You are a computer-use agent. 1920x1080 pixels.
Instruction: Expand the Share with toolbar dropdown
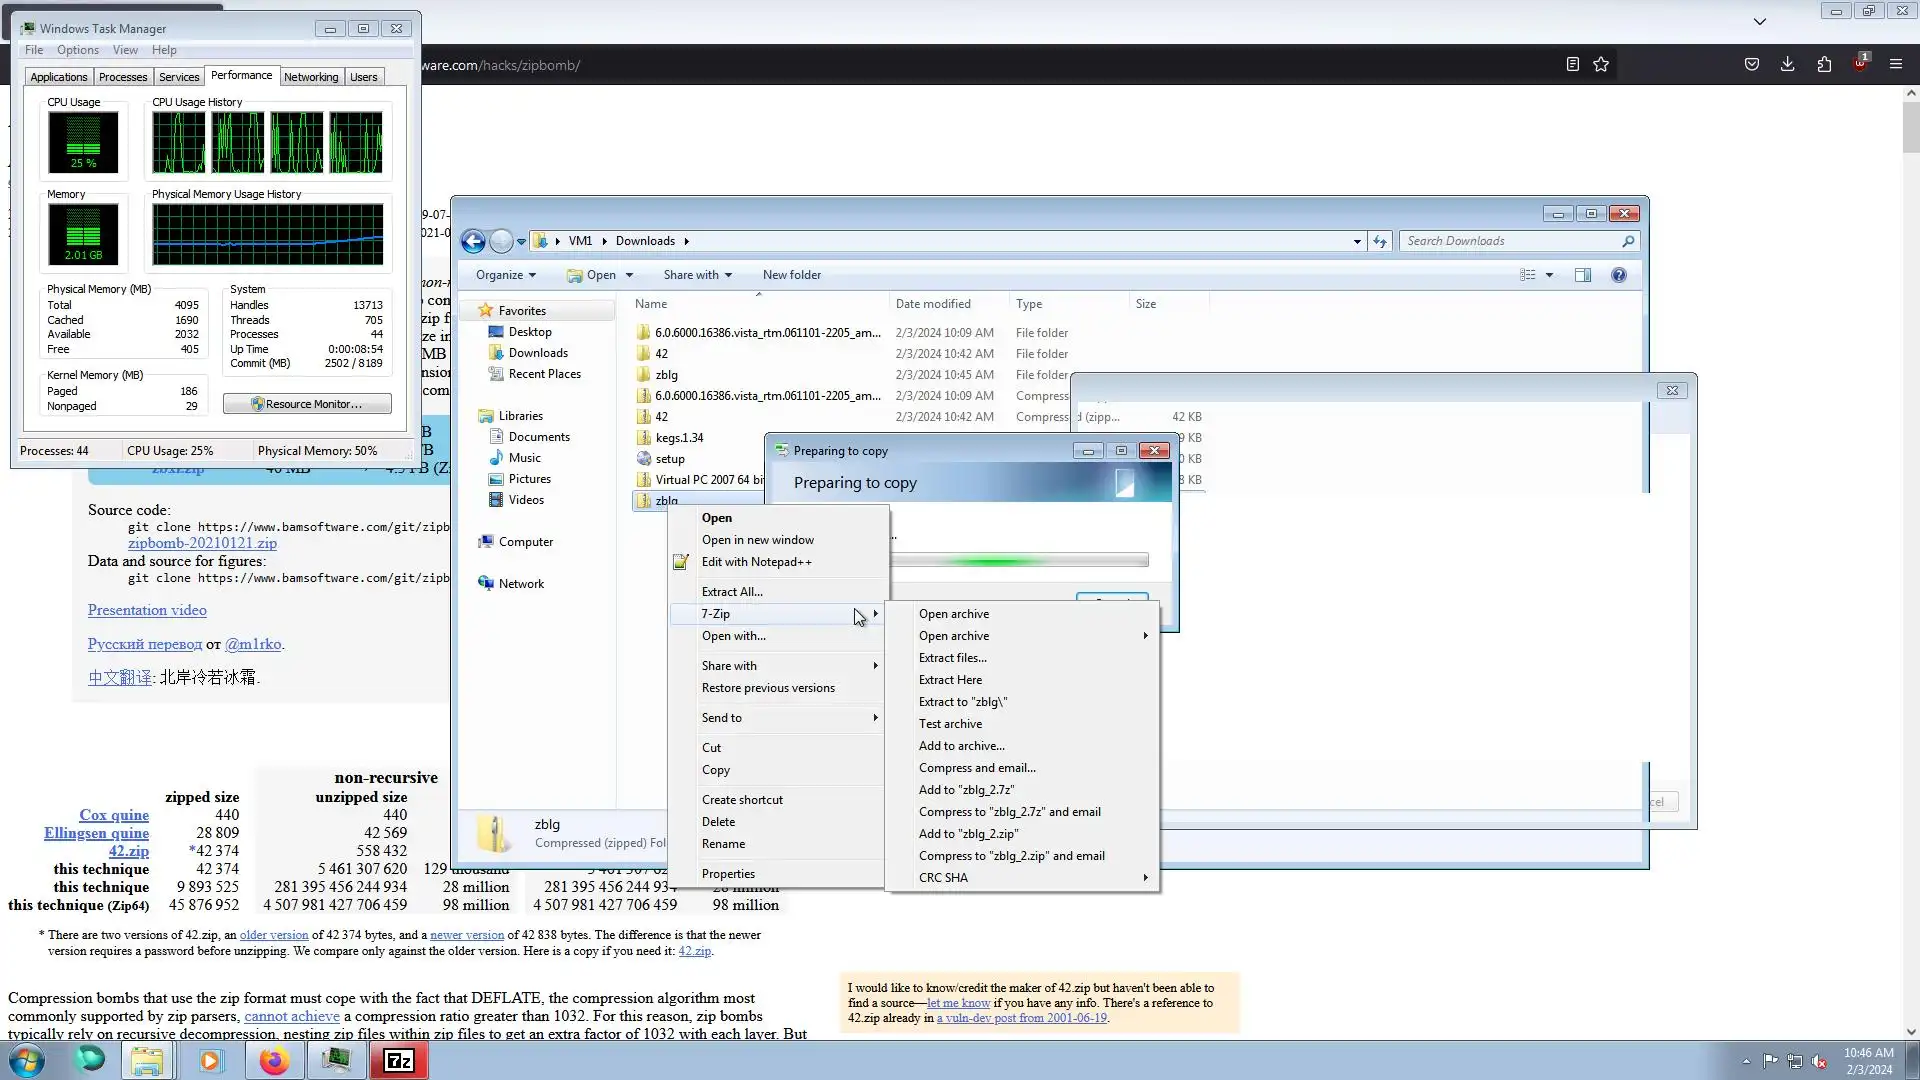[x=697, y=275]
